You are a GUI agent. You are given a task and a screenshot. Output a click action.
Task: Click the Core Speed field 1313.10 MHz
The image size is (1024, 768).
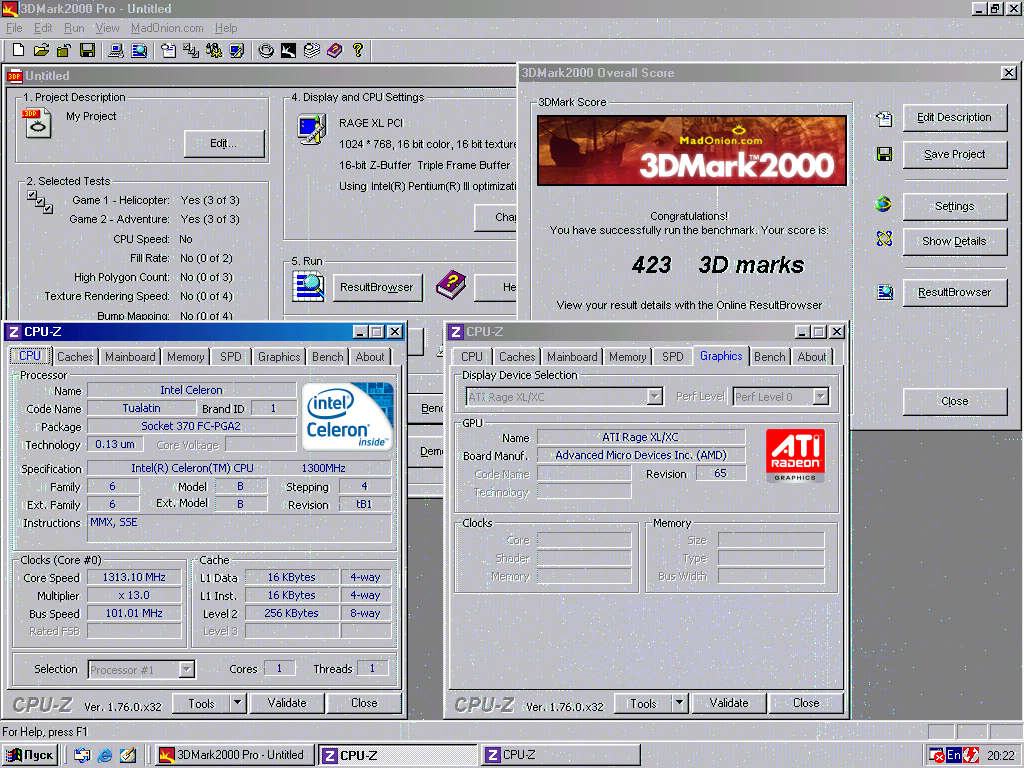coord(134,577)
